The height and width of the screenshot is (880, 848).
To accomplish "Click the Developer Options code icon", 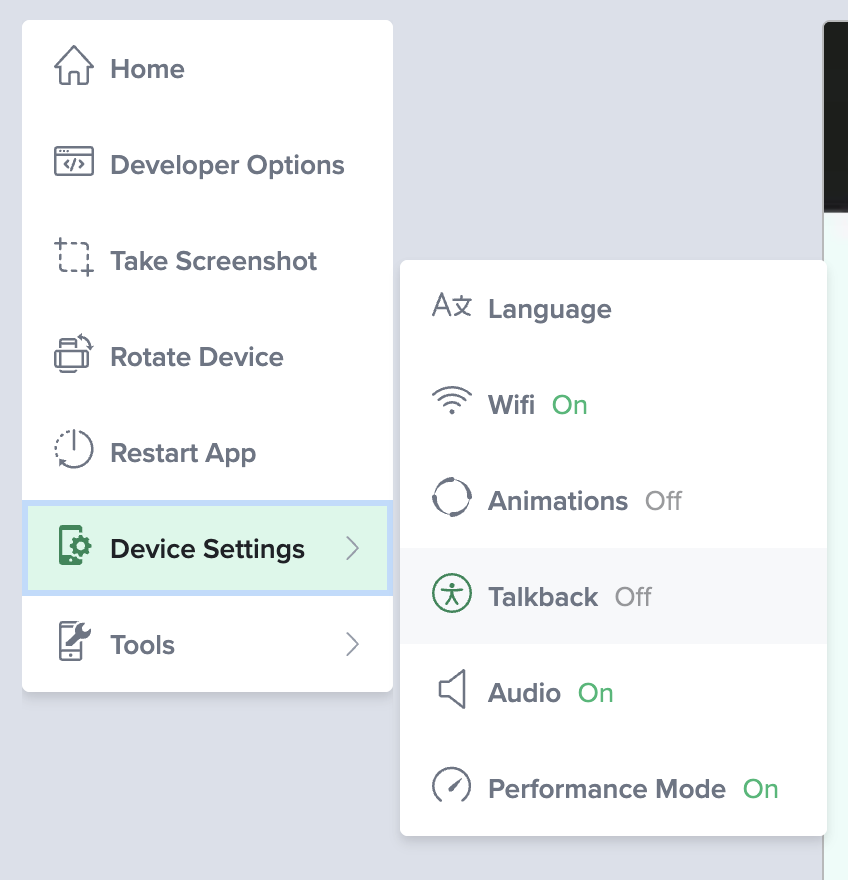I will point(73,163).
